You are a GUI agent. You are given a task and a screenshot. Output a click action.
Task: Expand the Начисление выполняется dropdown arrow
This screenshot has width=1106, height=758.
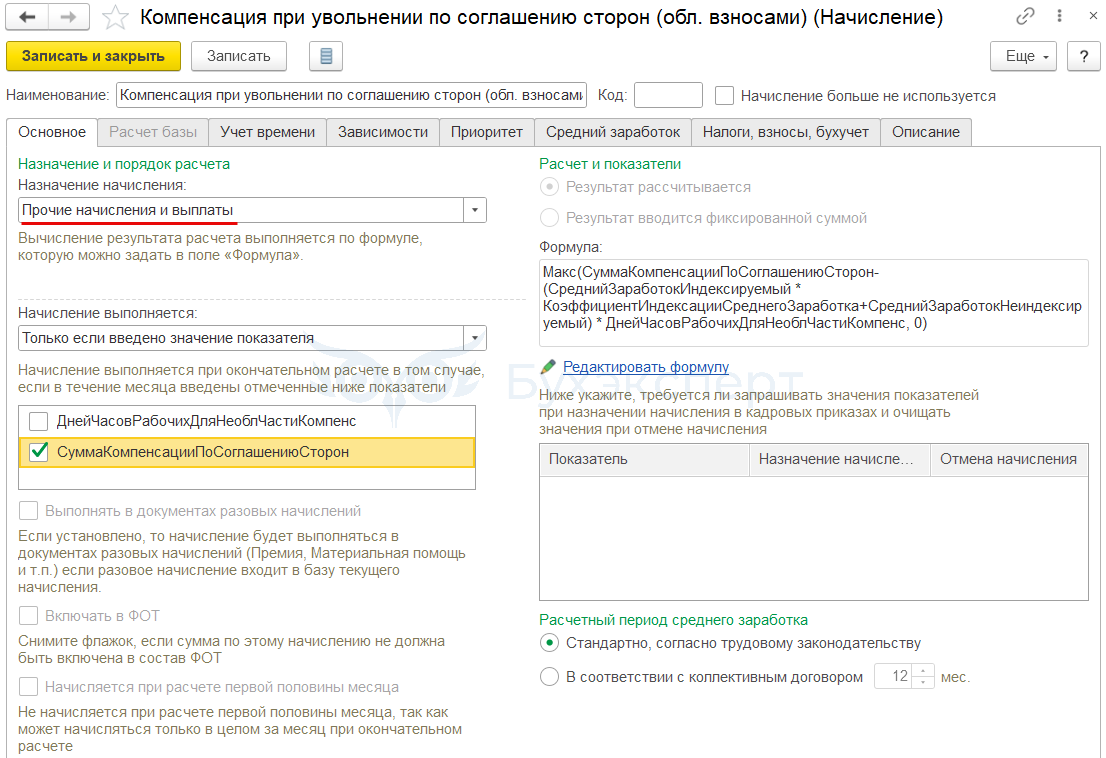(475, 338)
